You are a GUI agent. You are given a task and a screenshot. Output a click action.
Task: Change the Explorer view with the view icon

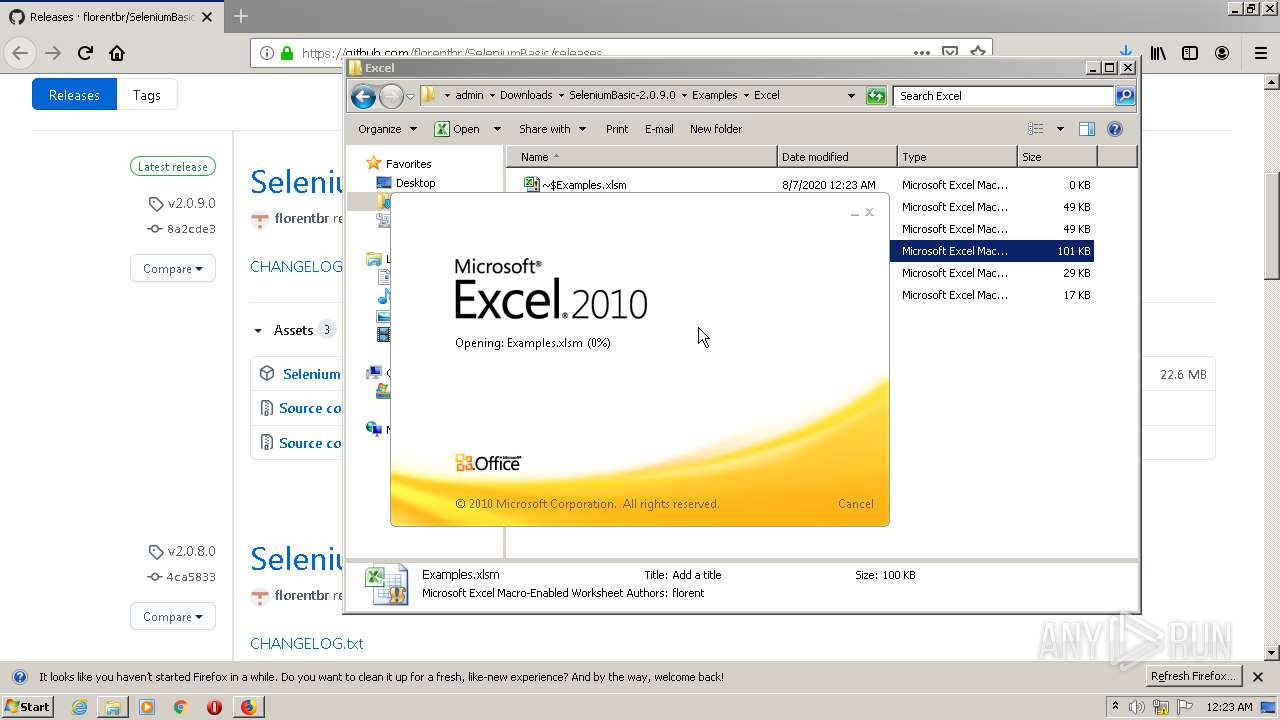1036,129
